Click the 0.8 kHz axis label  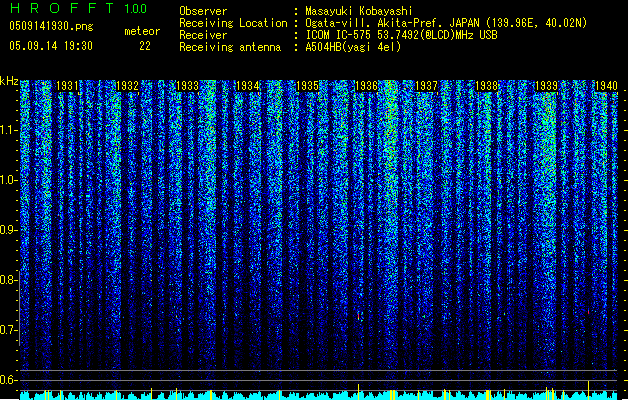point(9,280)
